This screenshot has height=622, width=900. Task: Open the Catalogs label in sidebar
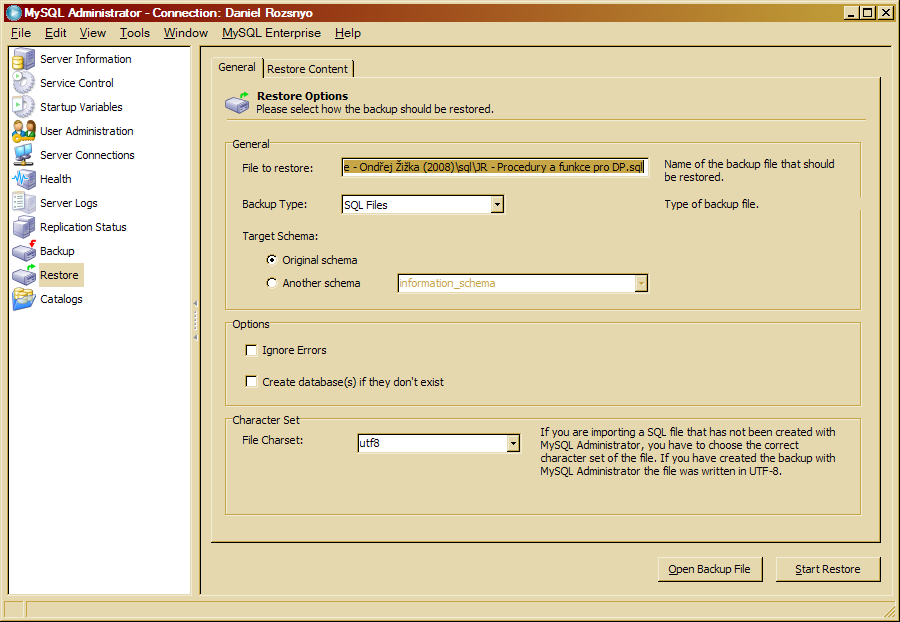pos(61,299)
